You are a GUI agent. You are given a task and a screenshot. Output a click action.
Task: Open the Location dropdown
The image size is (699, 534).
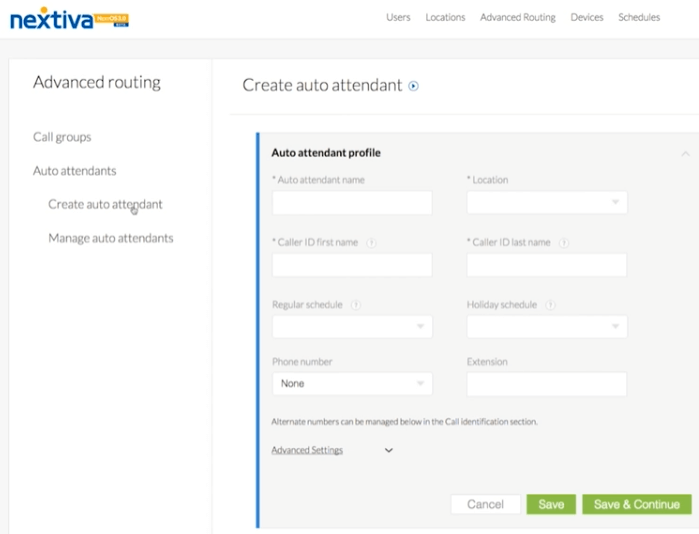[x=547, y=202]
